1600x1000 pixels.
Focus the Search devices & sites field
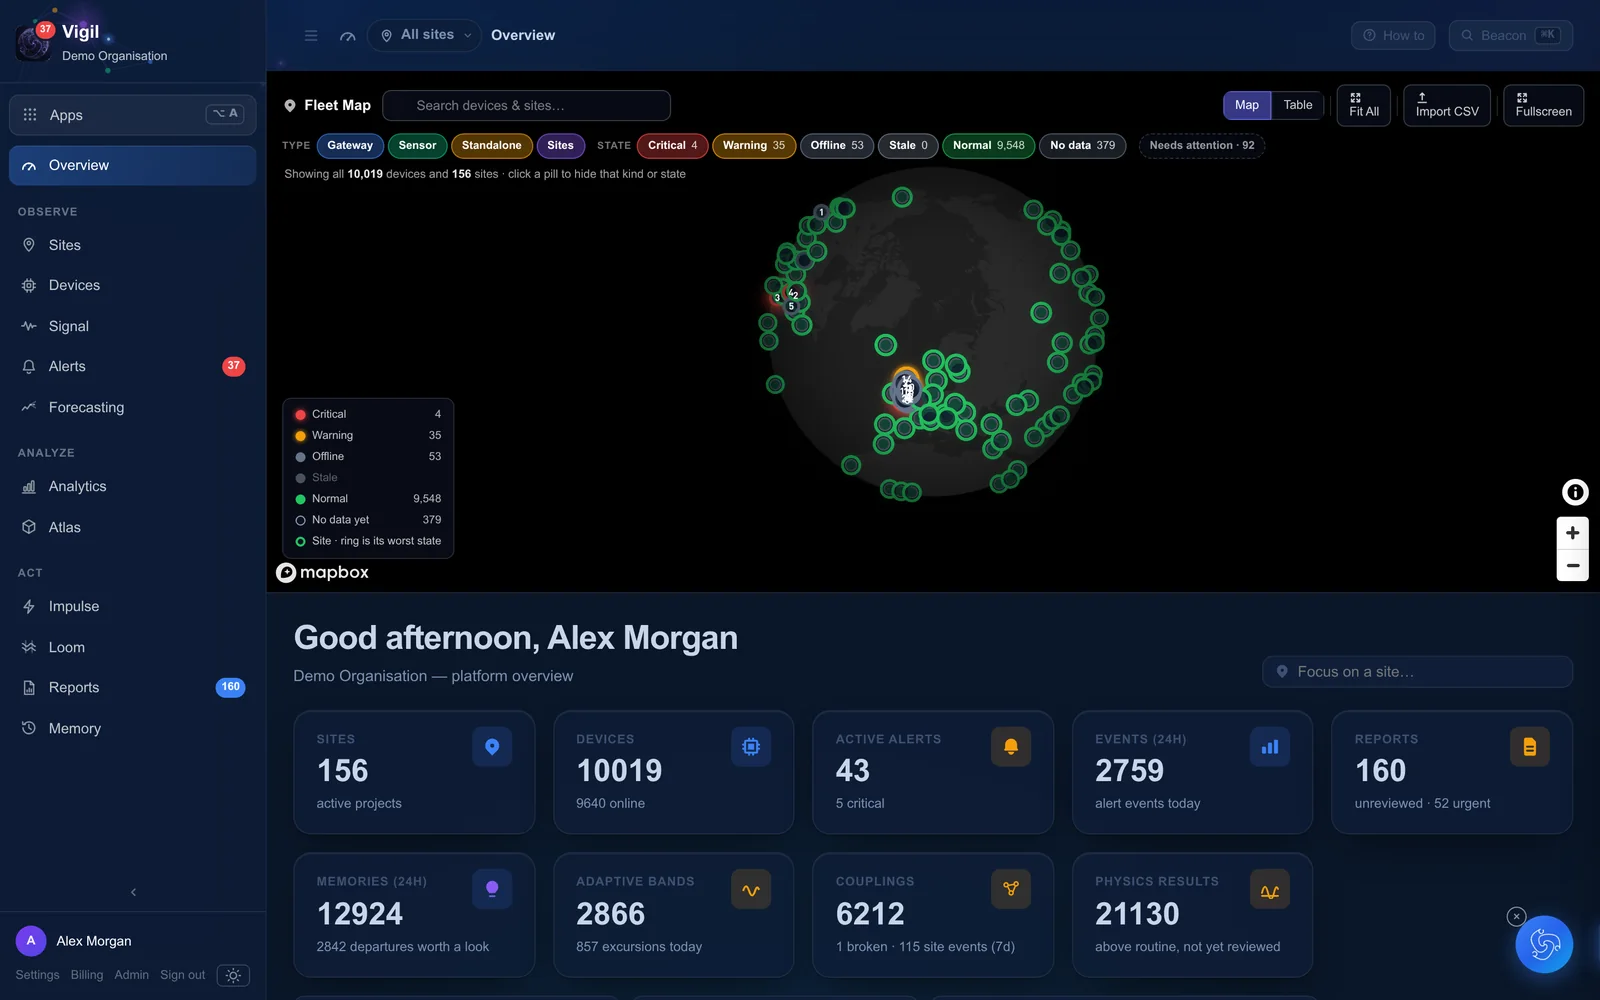pos(526,105)
